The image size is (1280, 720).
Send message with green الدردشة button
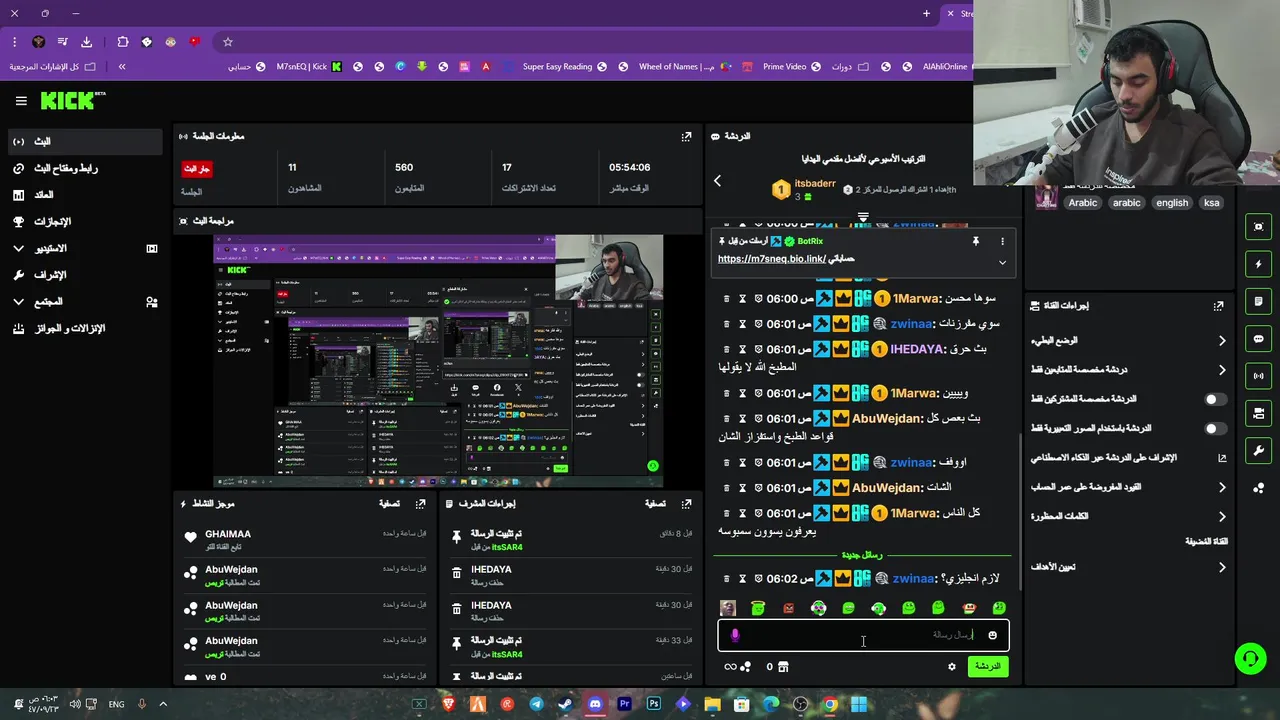tap(988, 666)
